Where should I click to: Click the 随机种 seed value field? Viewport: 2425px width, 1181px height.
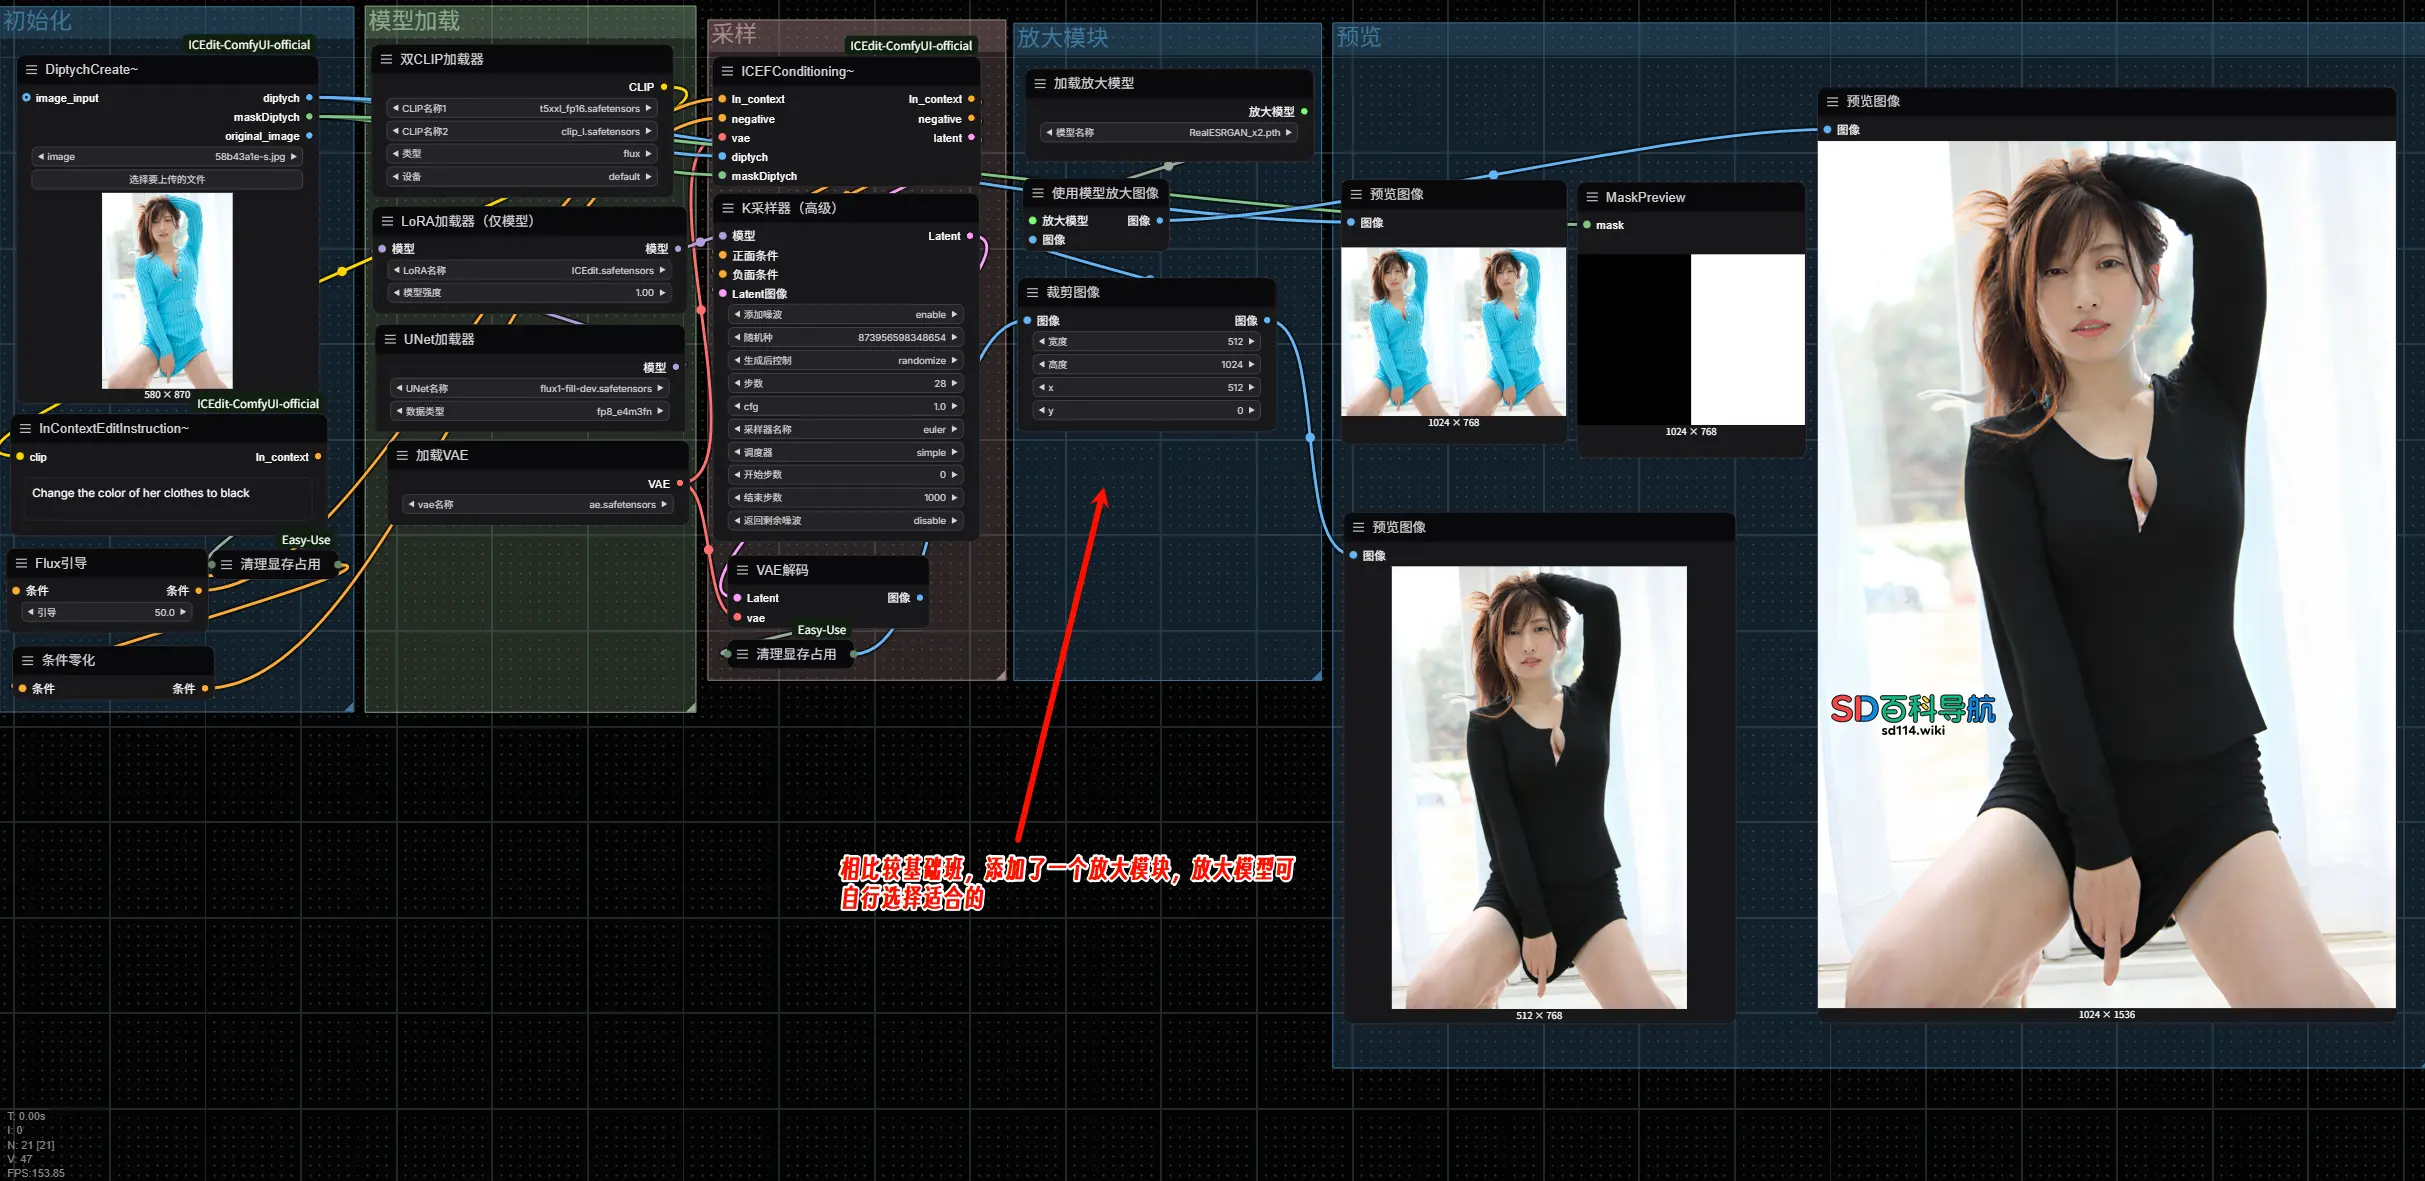846,338
